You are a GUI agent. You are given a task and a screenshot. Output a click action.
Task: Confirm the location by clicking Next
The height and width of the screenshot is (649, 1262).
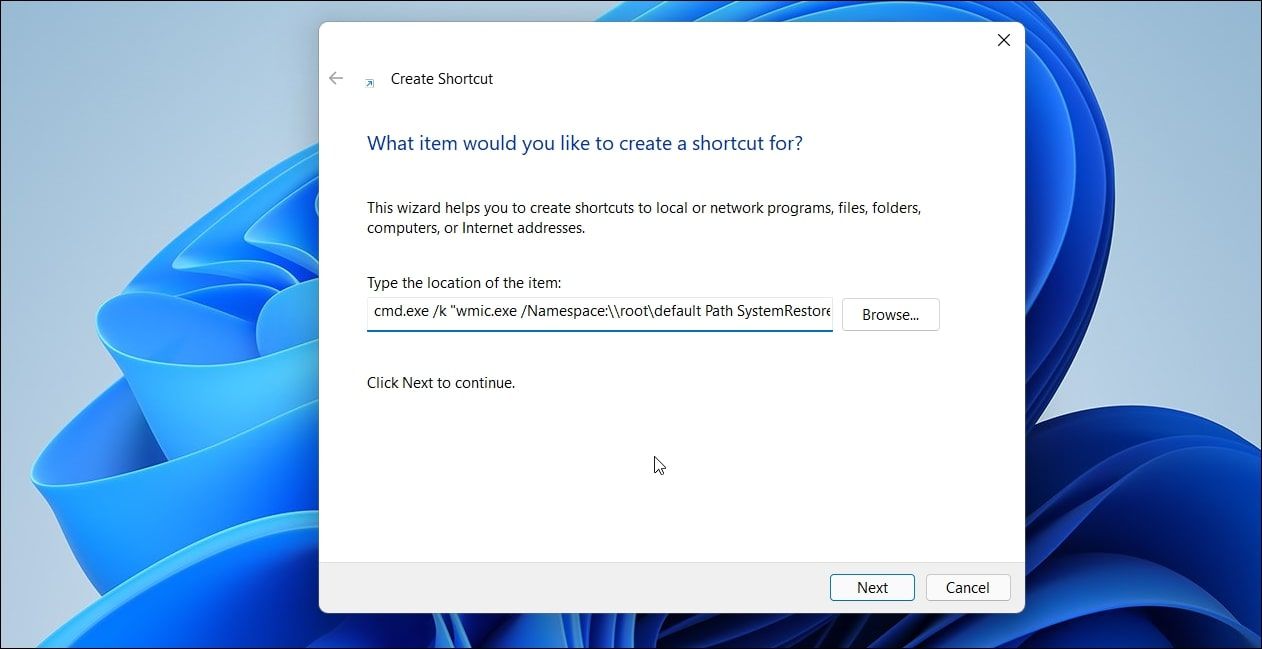click(x=871, y=587)
